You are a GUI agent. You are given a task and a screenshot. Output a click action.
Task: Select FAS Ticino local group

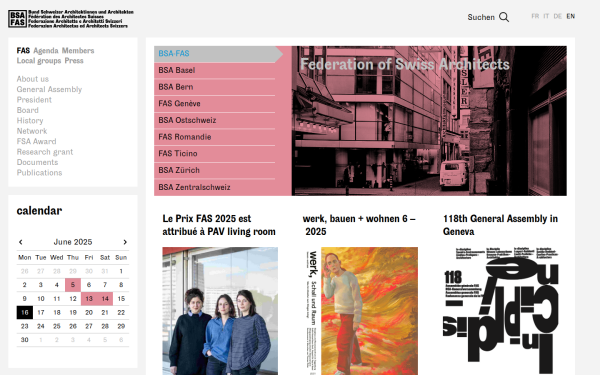tap(214, 153)
